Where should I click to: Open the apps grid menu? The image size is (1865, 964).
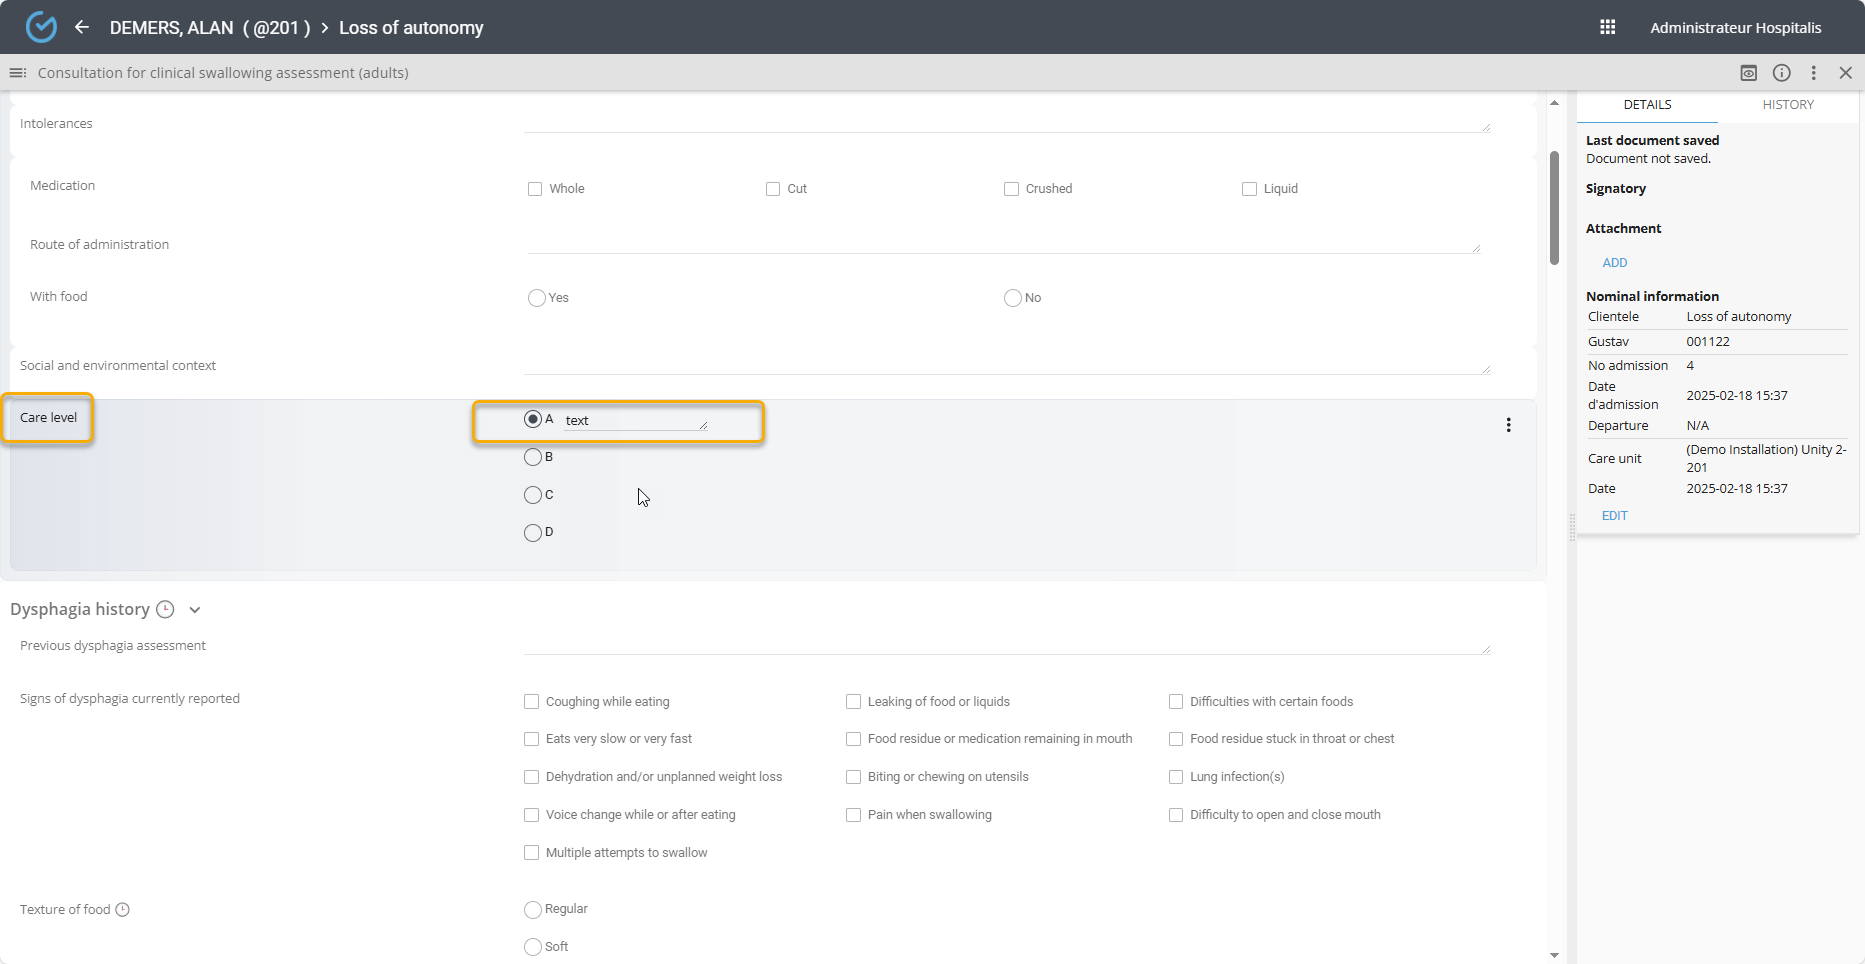1607,27
